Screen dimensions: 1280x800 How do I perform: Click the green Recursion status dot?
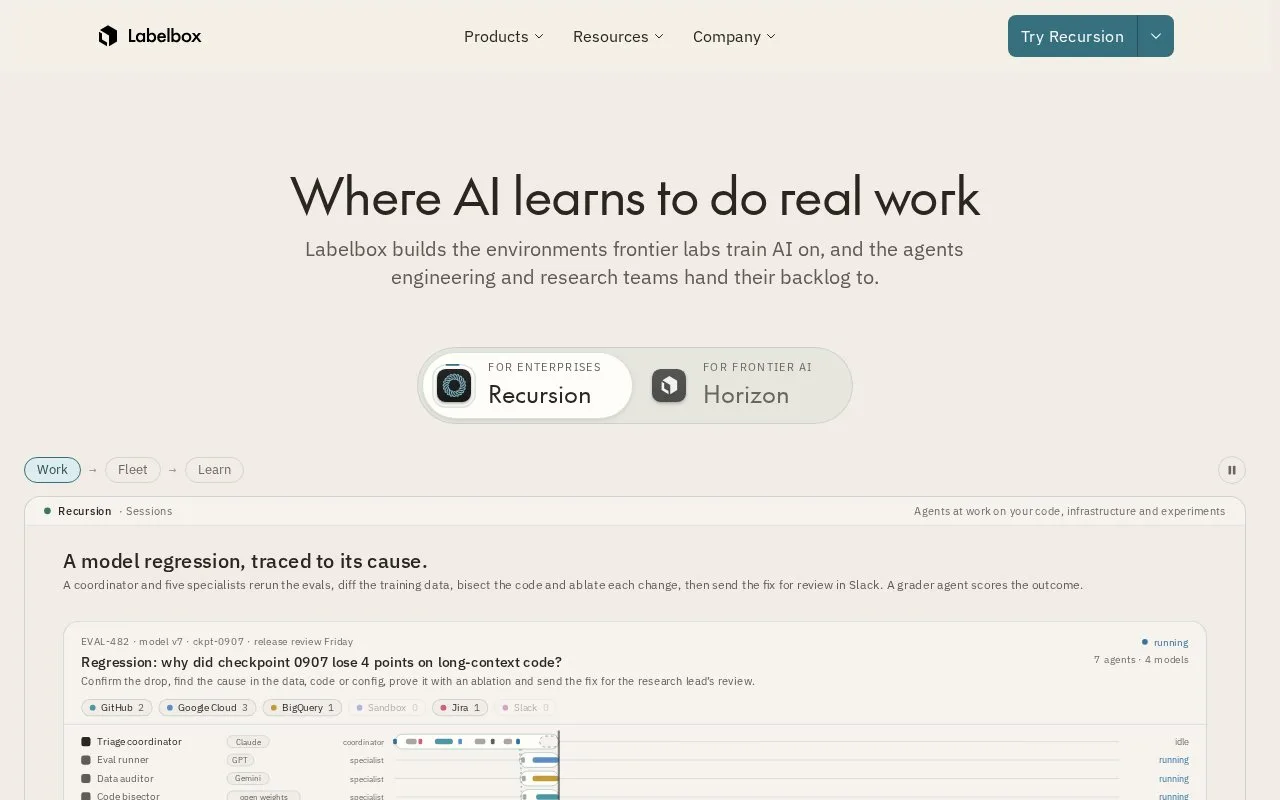(47, 511)
